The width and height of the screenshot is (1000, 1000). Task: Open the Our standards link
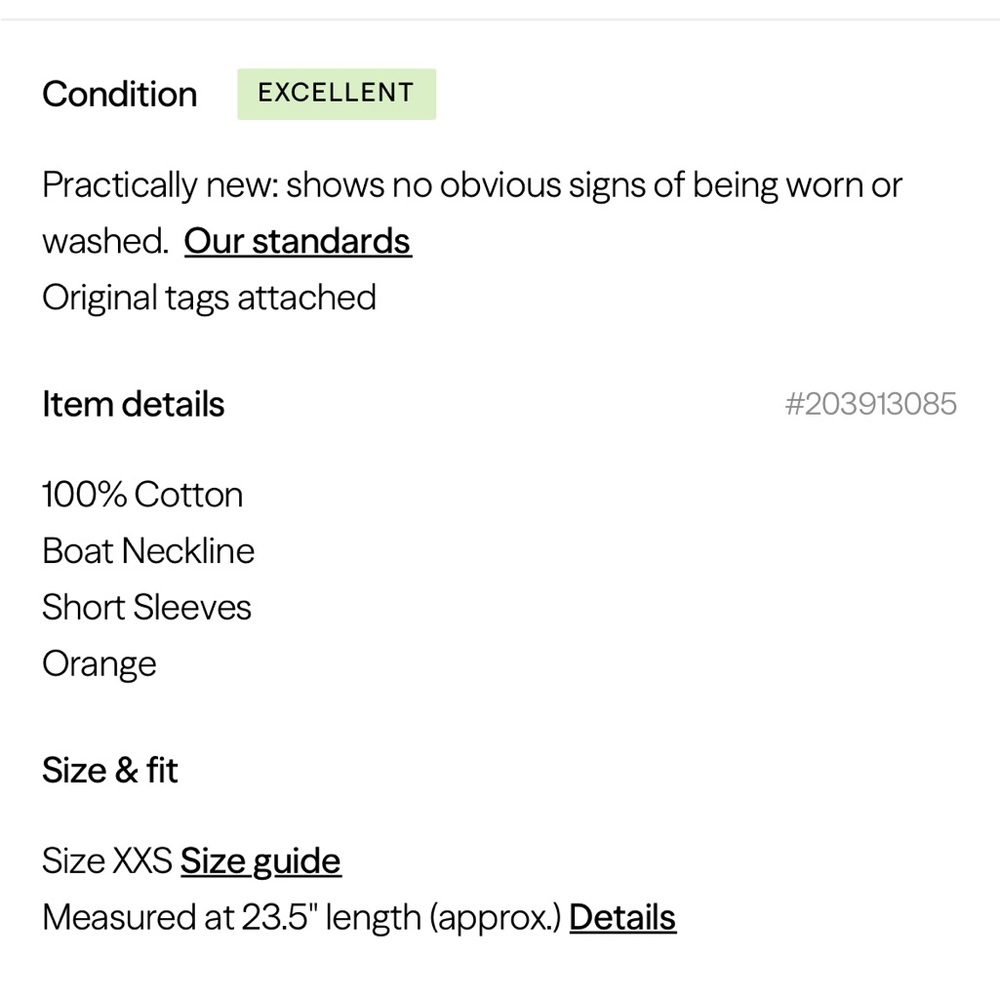pos(298,242)
